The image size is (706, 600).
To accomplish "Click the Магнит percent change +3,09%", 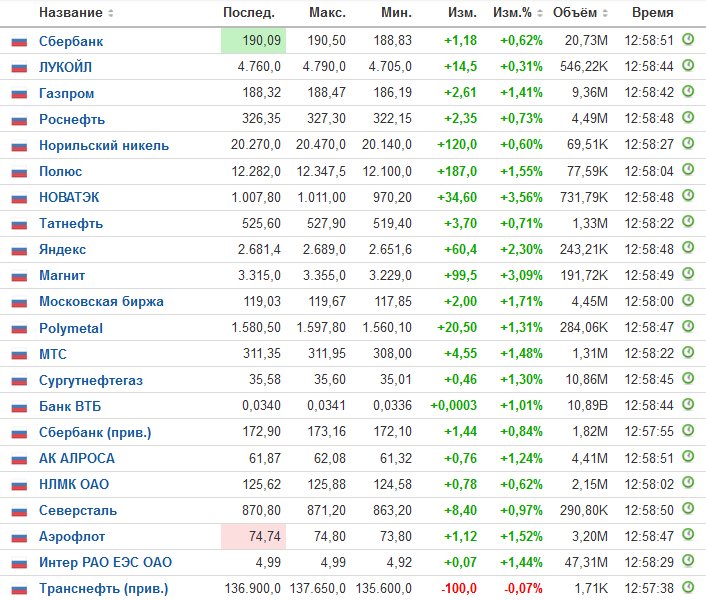I will (521, 275).
